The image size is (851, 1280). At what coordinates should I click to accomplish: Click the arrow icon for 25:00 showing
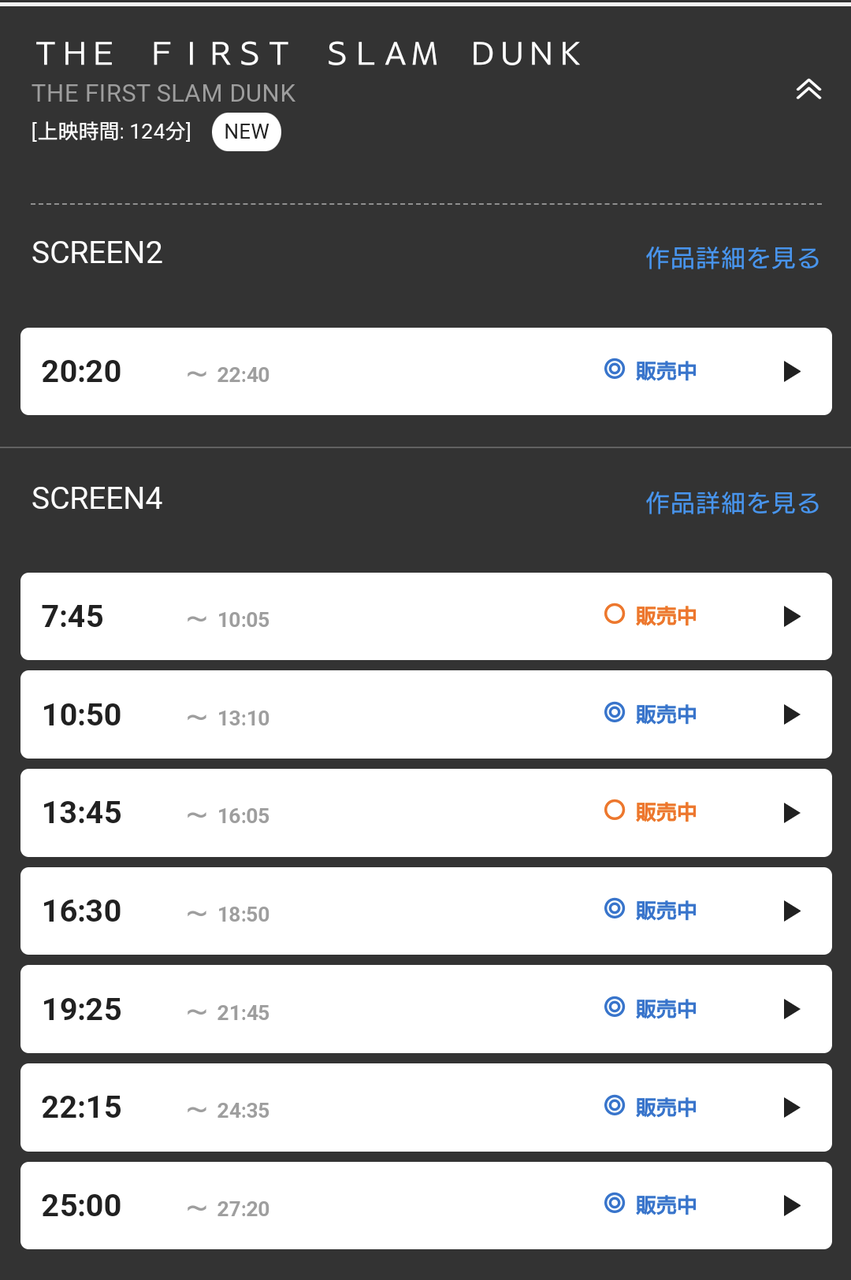pyautogui.click(x=792, y=1206)
